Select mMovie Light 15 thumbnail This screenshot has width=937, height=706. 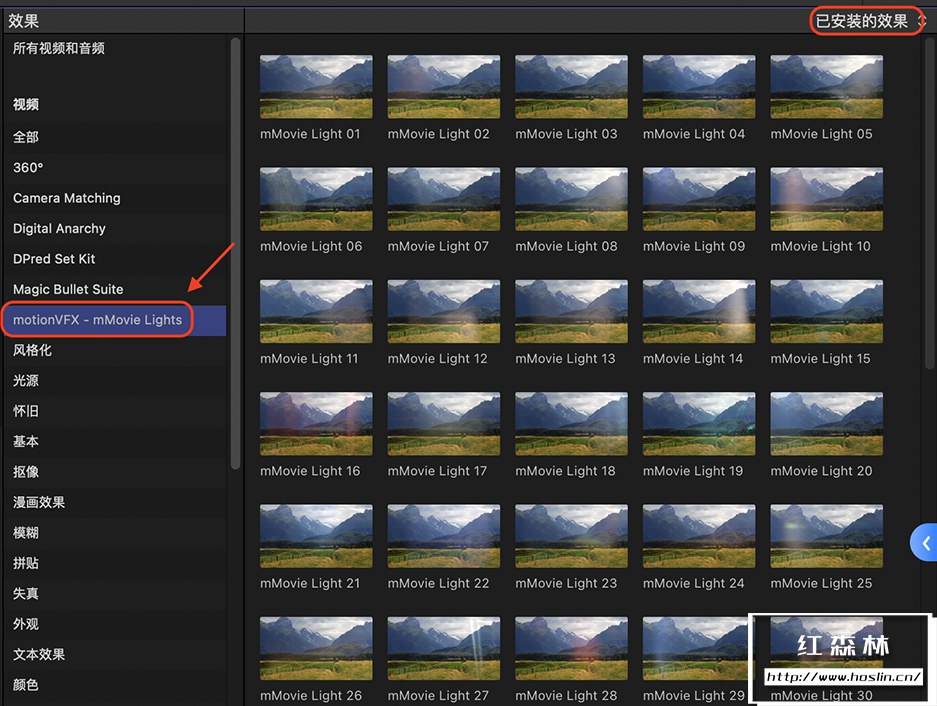(826, 311)
